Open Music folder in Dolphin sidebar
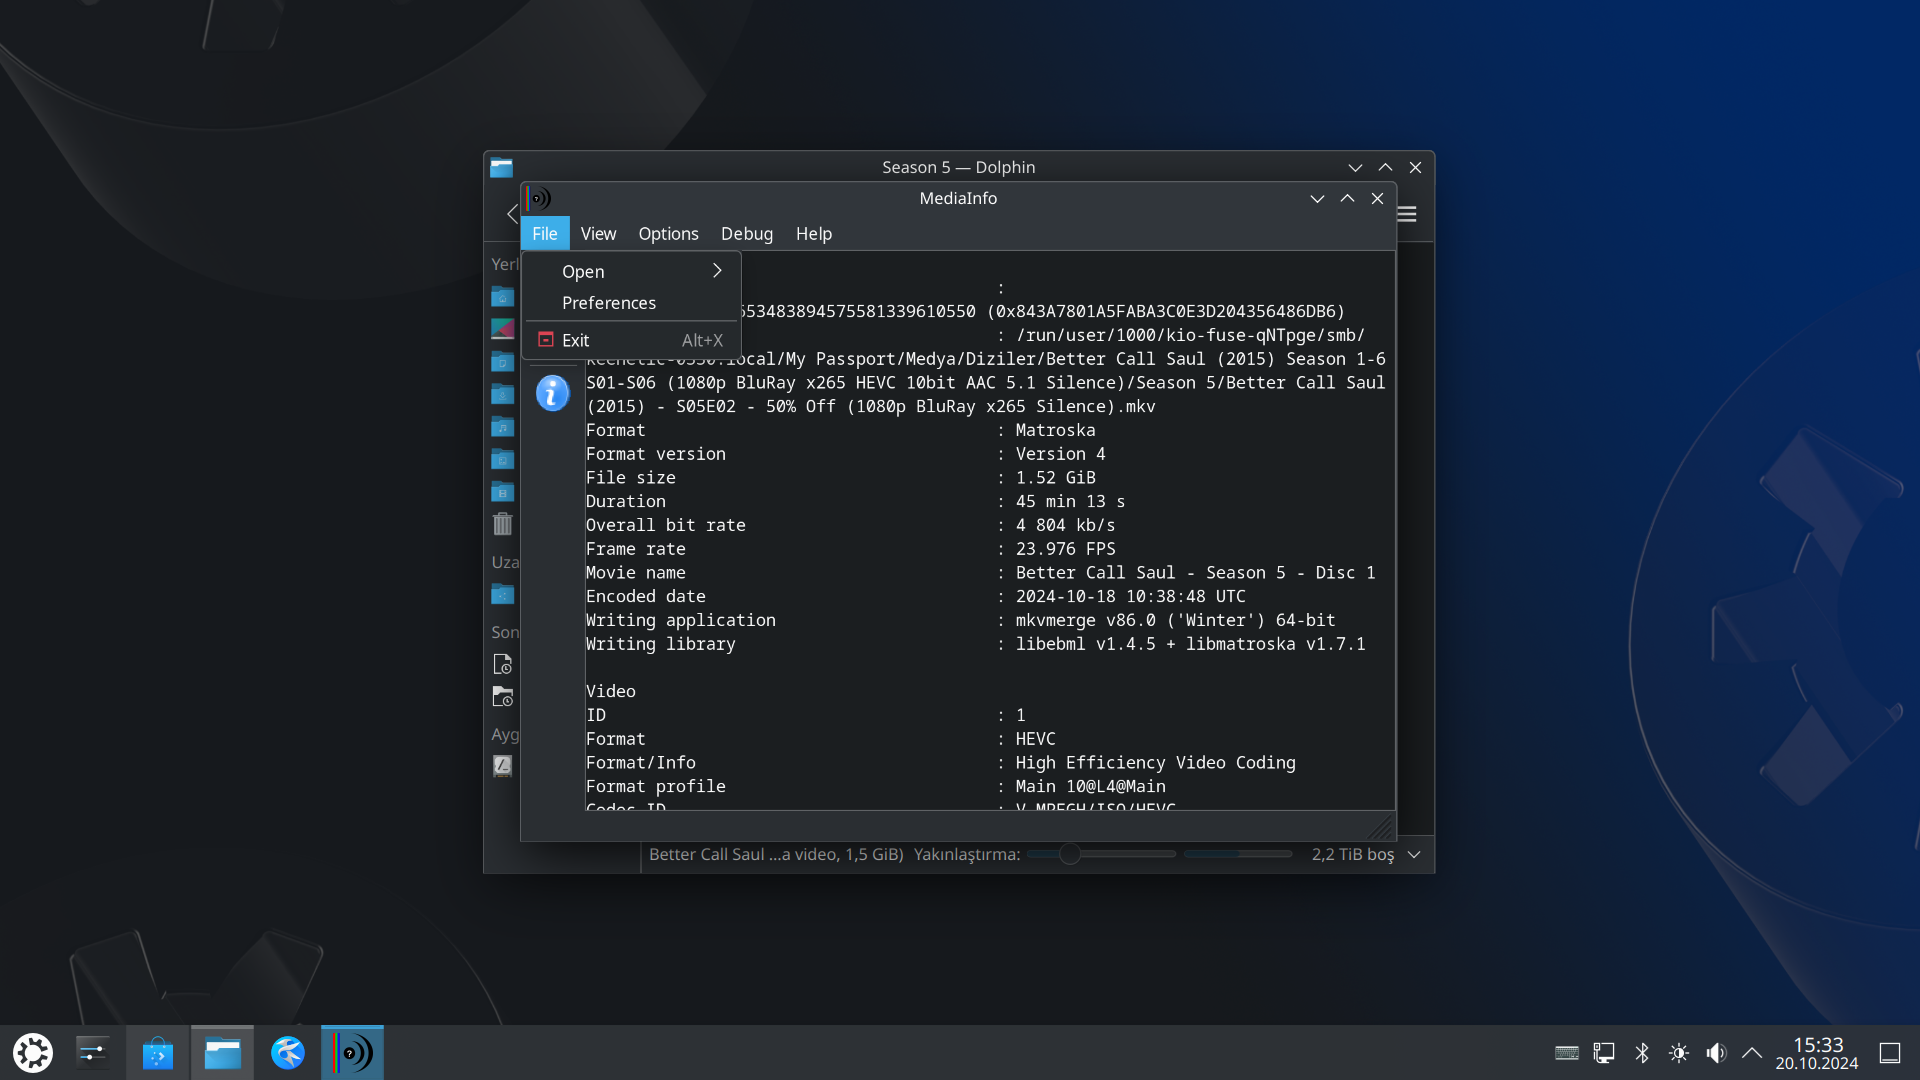The height and width of the screenshot is (1080, 1920). point(502,427)
